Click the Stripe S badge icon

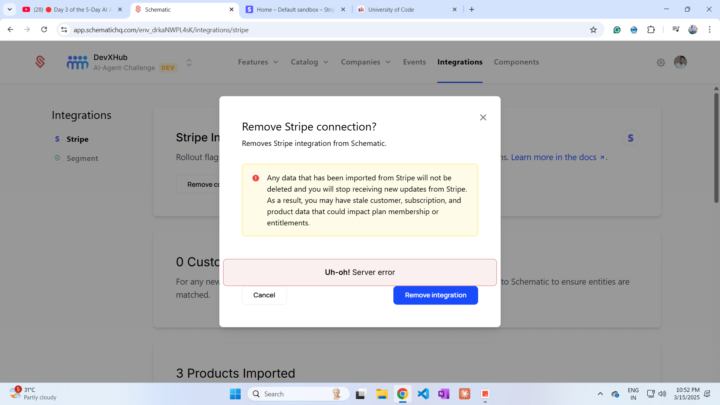(x=630, y=138)
